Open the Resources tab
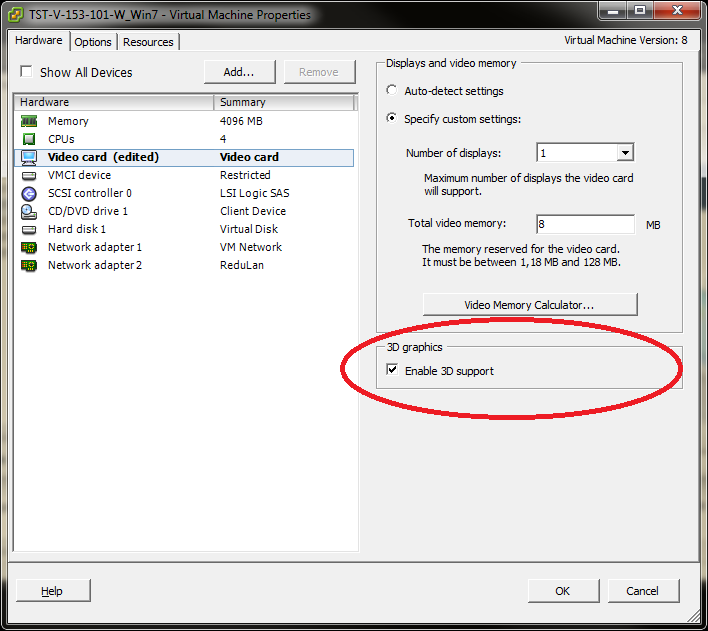 148,42
